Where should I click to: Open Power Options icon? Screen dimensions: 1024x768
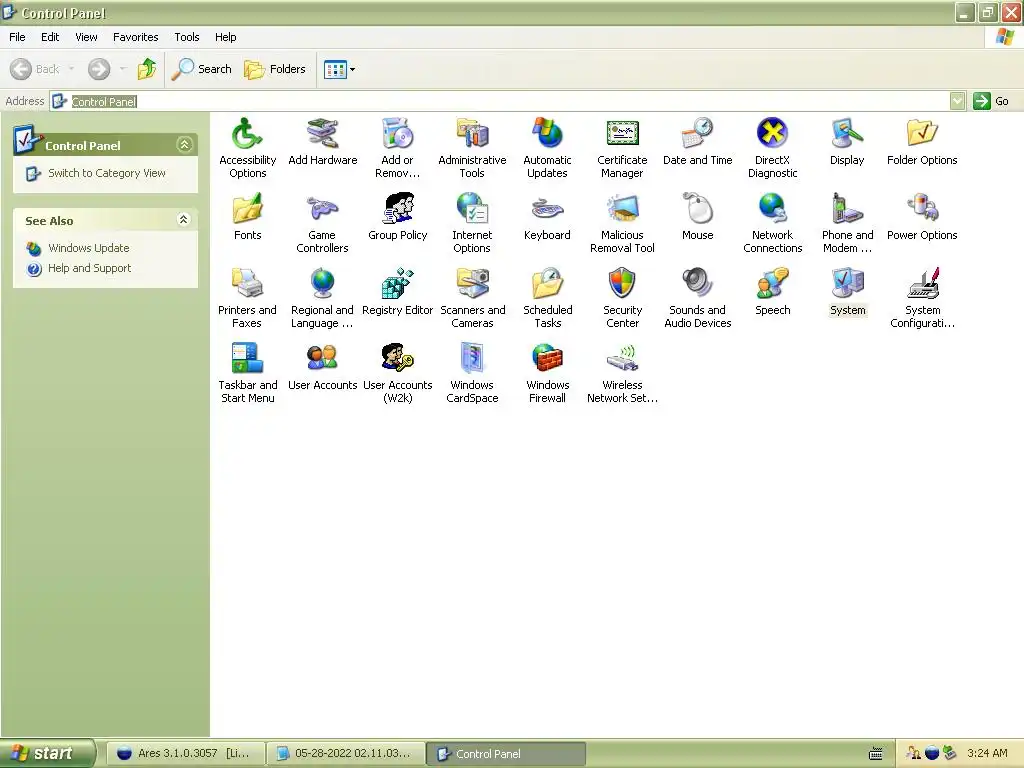point(922,217)
